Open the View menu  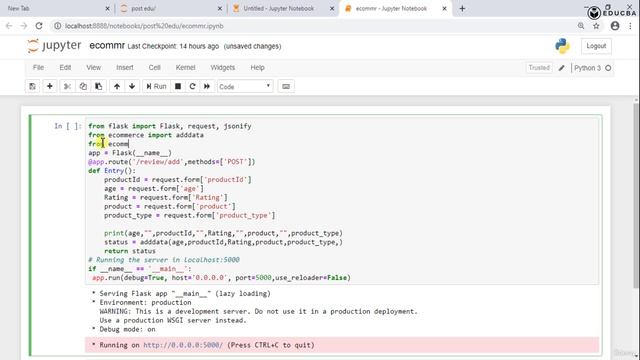93,68
